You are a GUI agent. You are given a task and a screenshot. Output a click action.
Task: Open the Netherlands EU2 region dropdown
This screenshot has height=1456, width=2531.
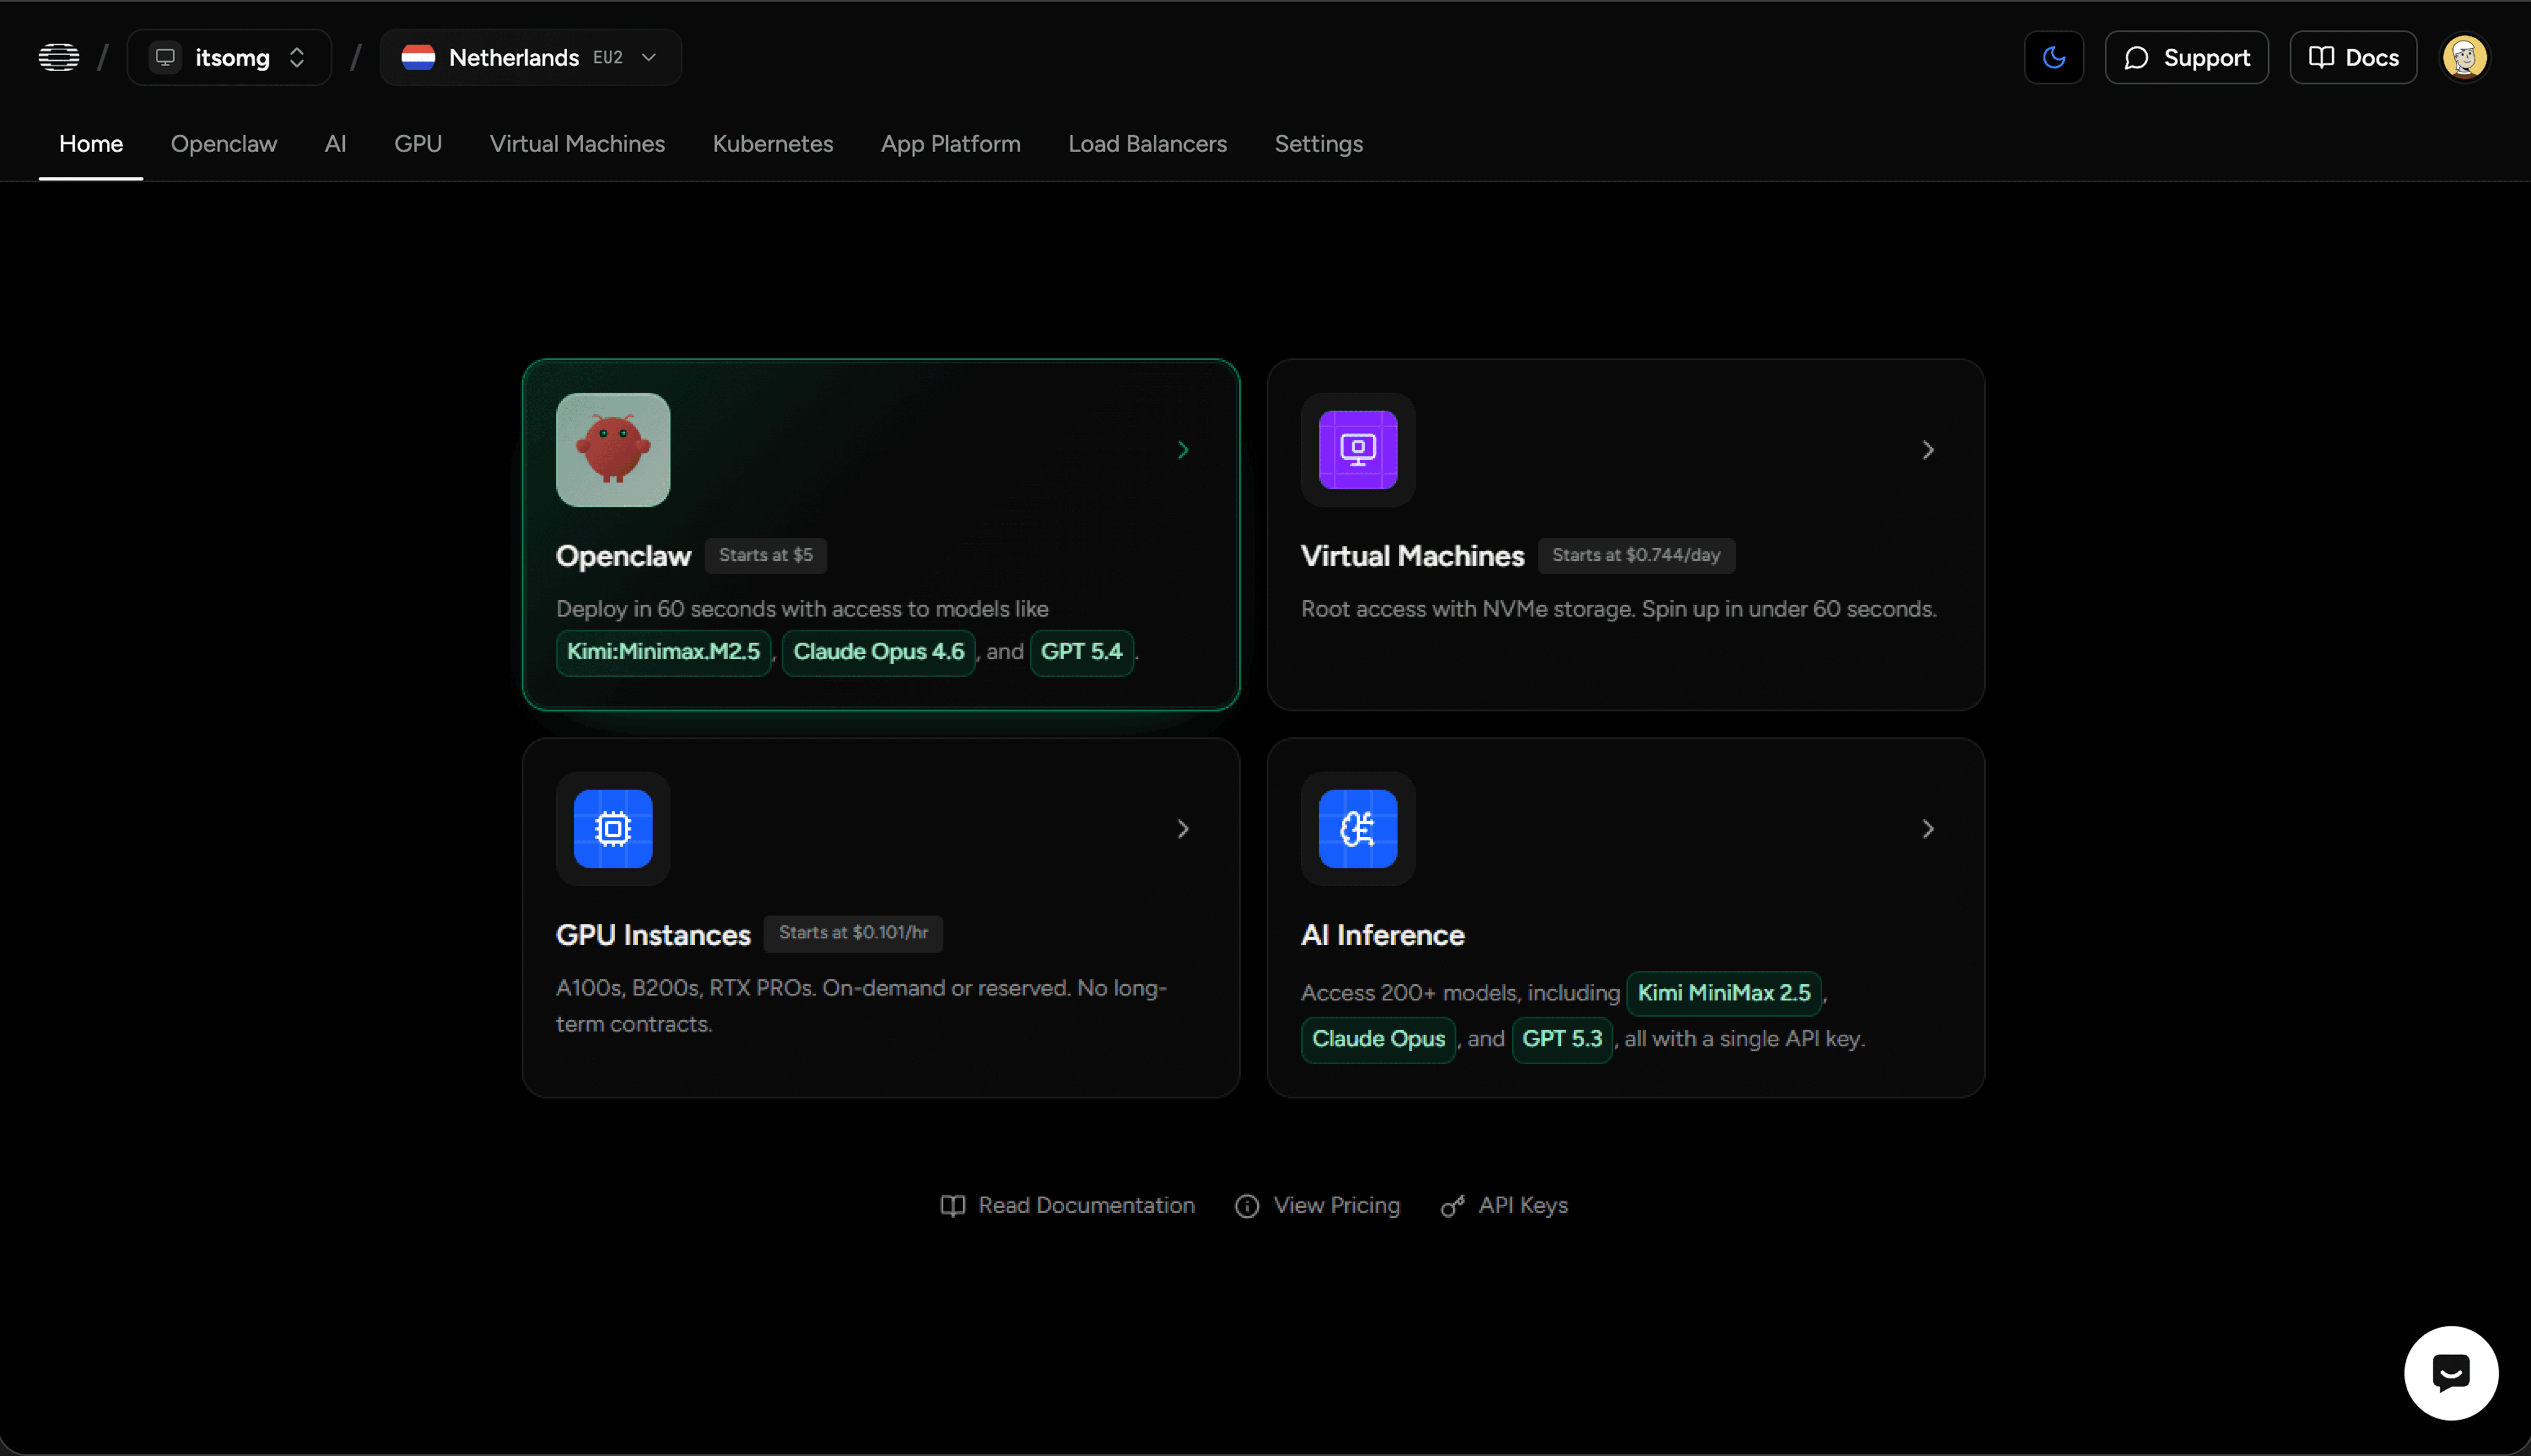click(x=530, y=57)
